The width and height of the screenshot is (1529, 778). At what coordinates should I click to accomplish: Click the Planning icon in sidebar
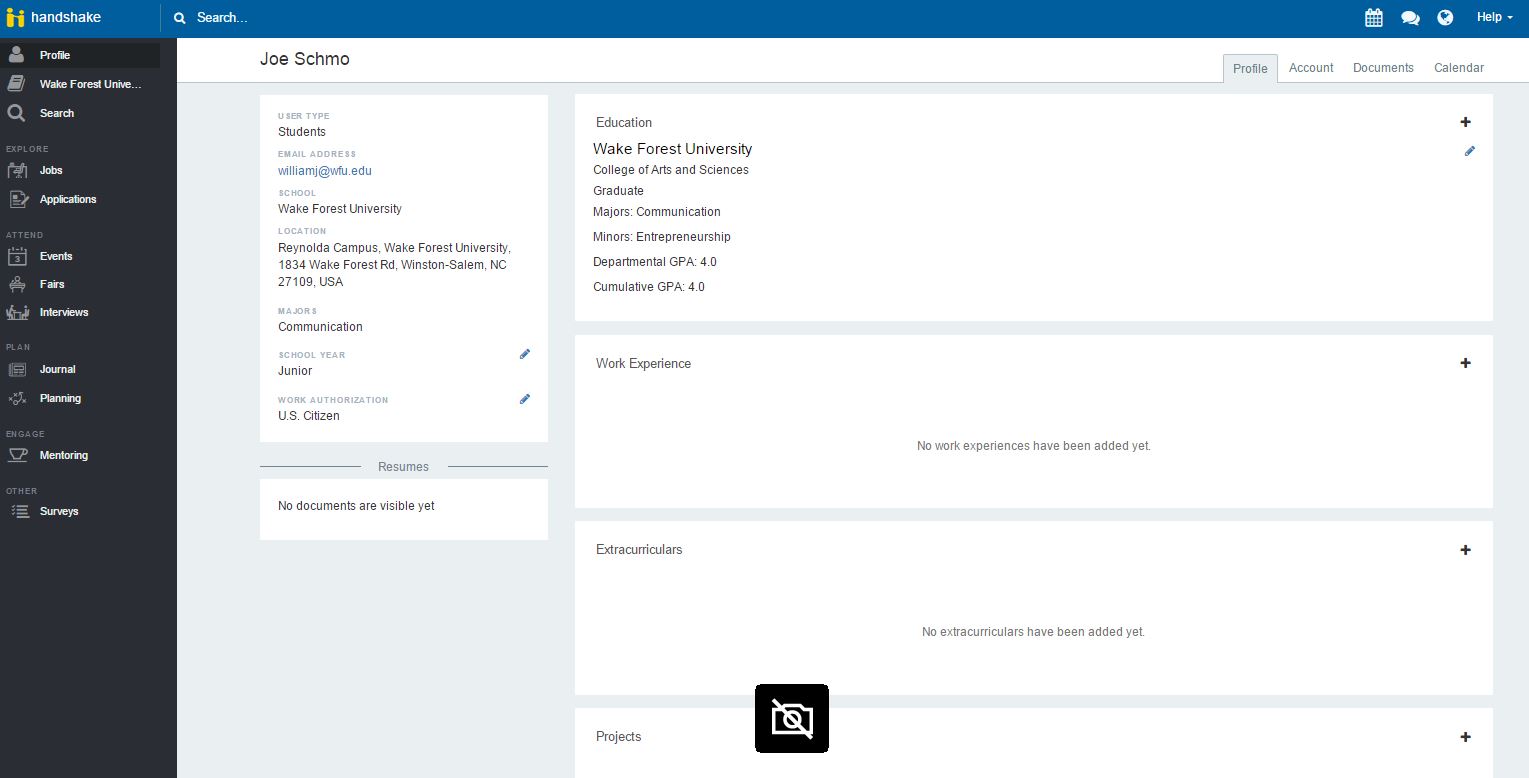18,398
